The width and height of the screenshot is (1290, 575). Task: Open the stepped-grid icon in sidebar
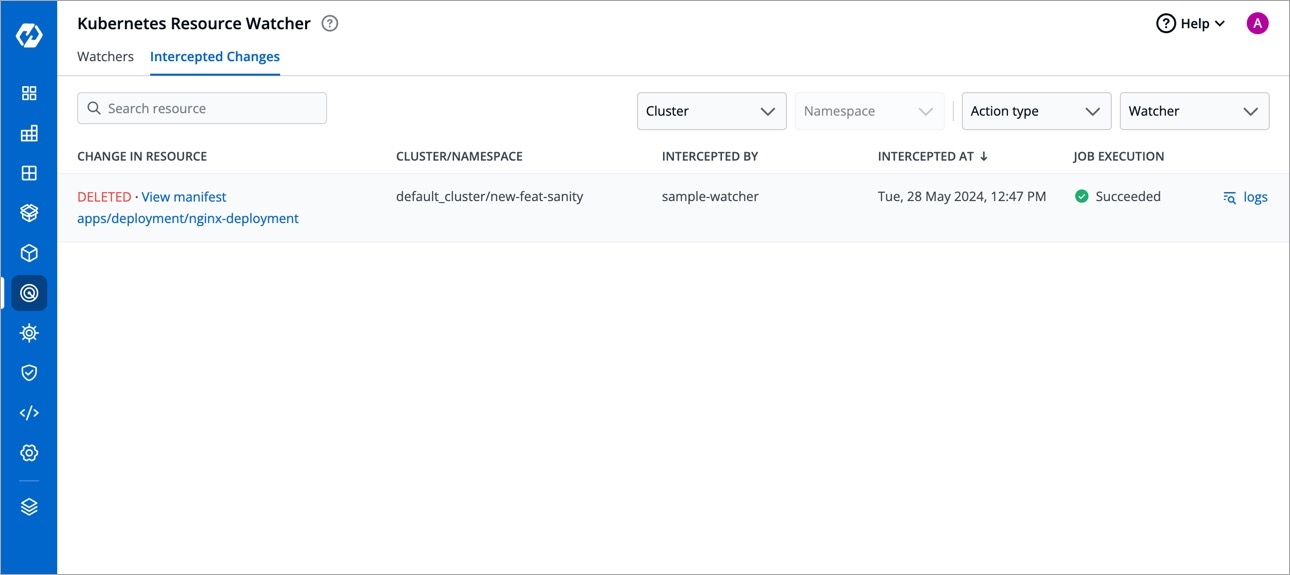coord(29,133)
